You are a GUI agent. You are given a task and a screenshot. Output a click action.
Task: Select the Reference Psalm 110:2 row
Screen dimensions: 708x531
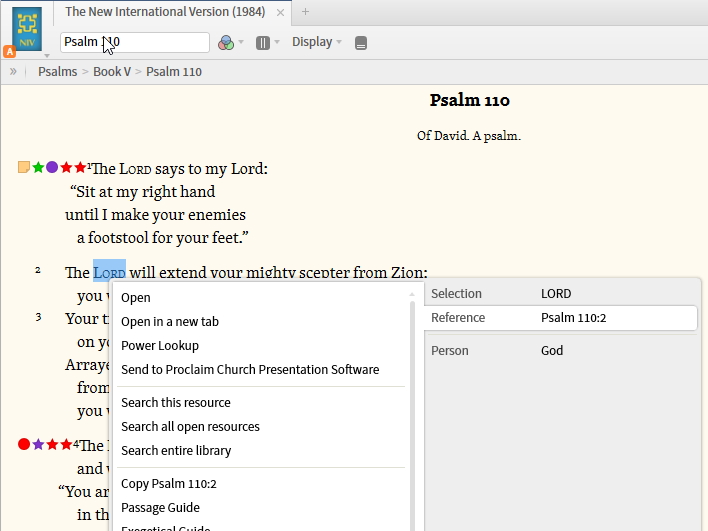(561, 318)
